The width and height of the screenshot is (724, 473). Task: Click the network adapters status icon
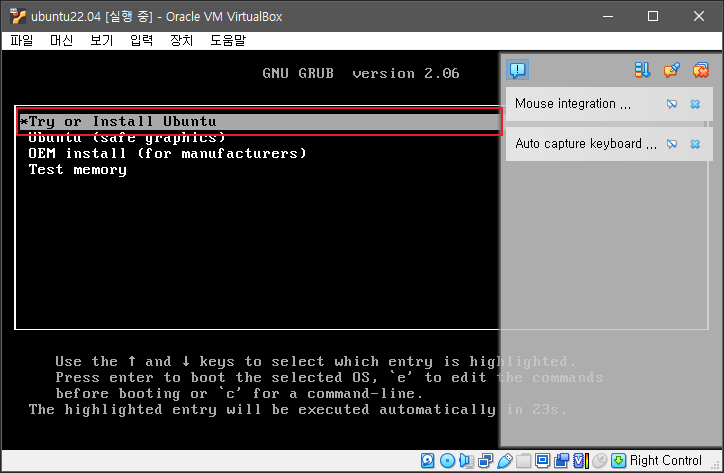[485, 461]
